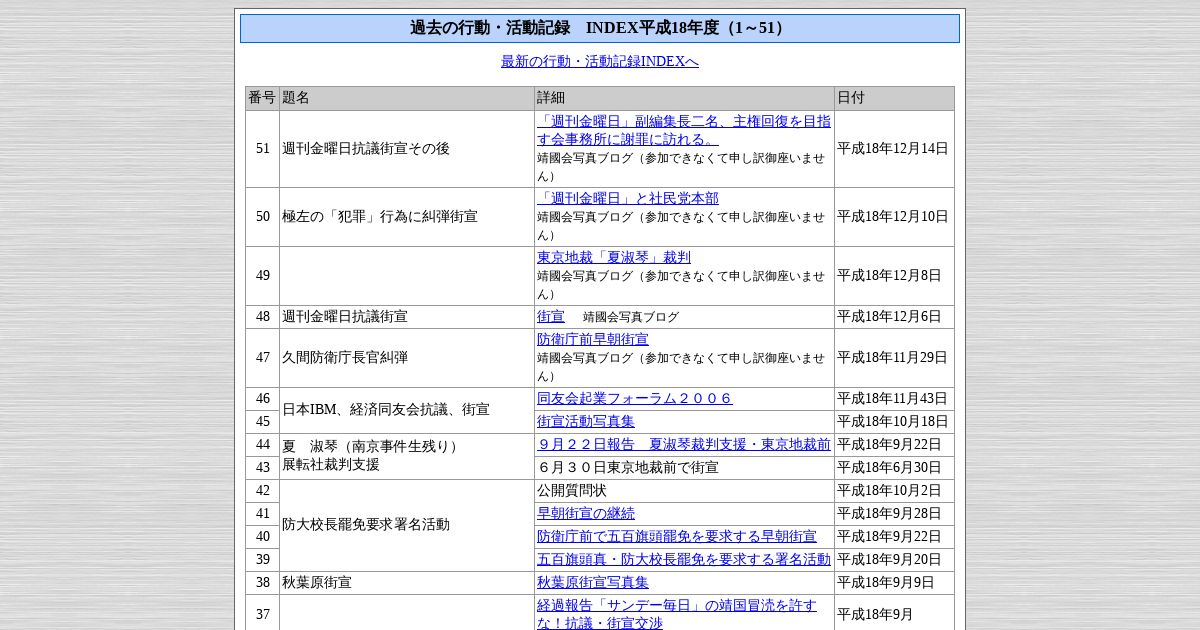Select the title 日本IBM、経済同友会抗議、街宣
This screenshot has height=630, width=1200.
(386, 409)
